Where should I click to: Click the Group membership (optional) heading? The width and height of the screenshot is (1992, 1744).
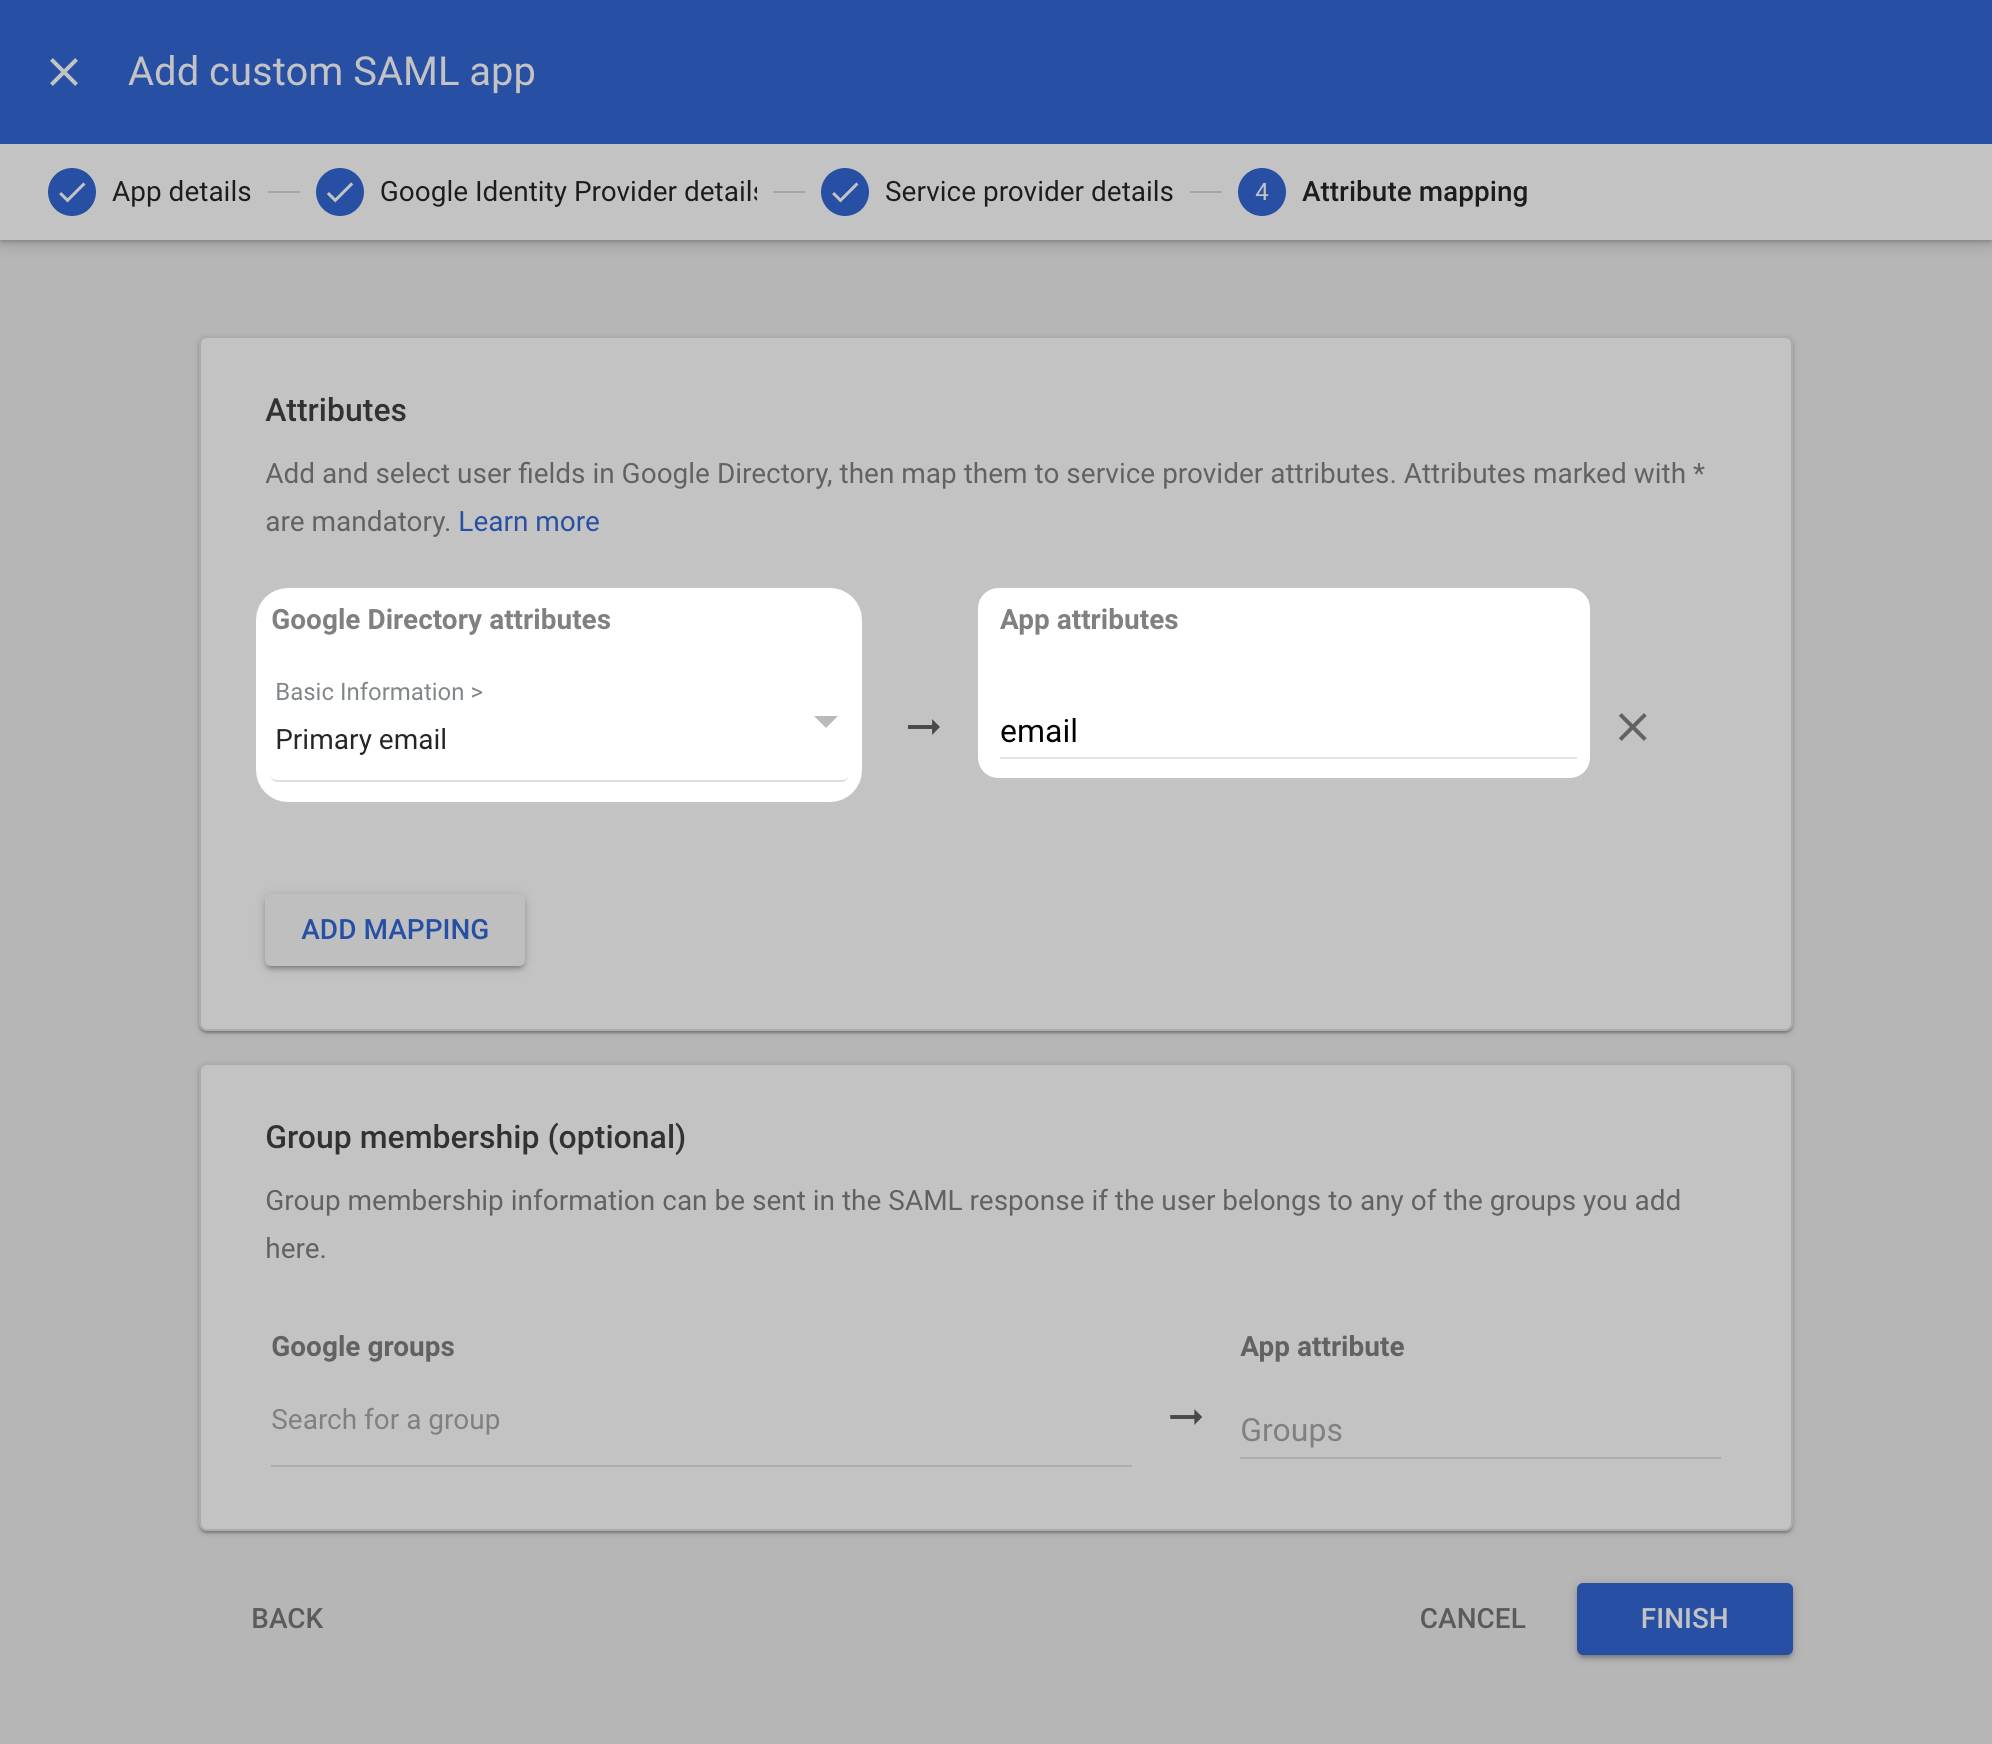coord(476,1137)
